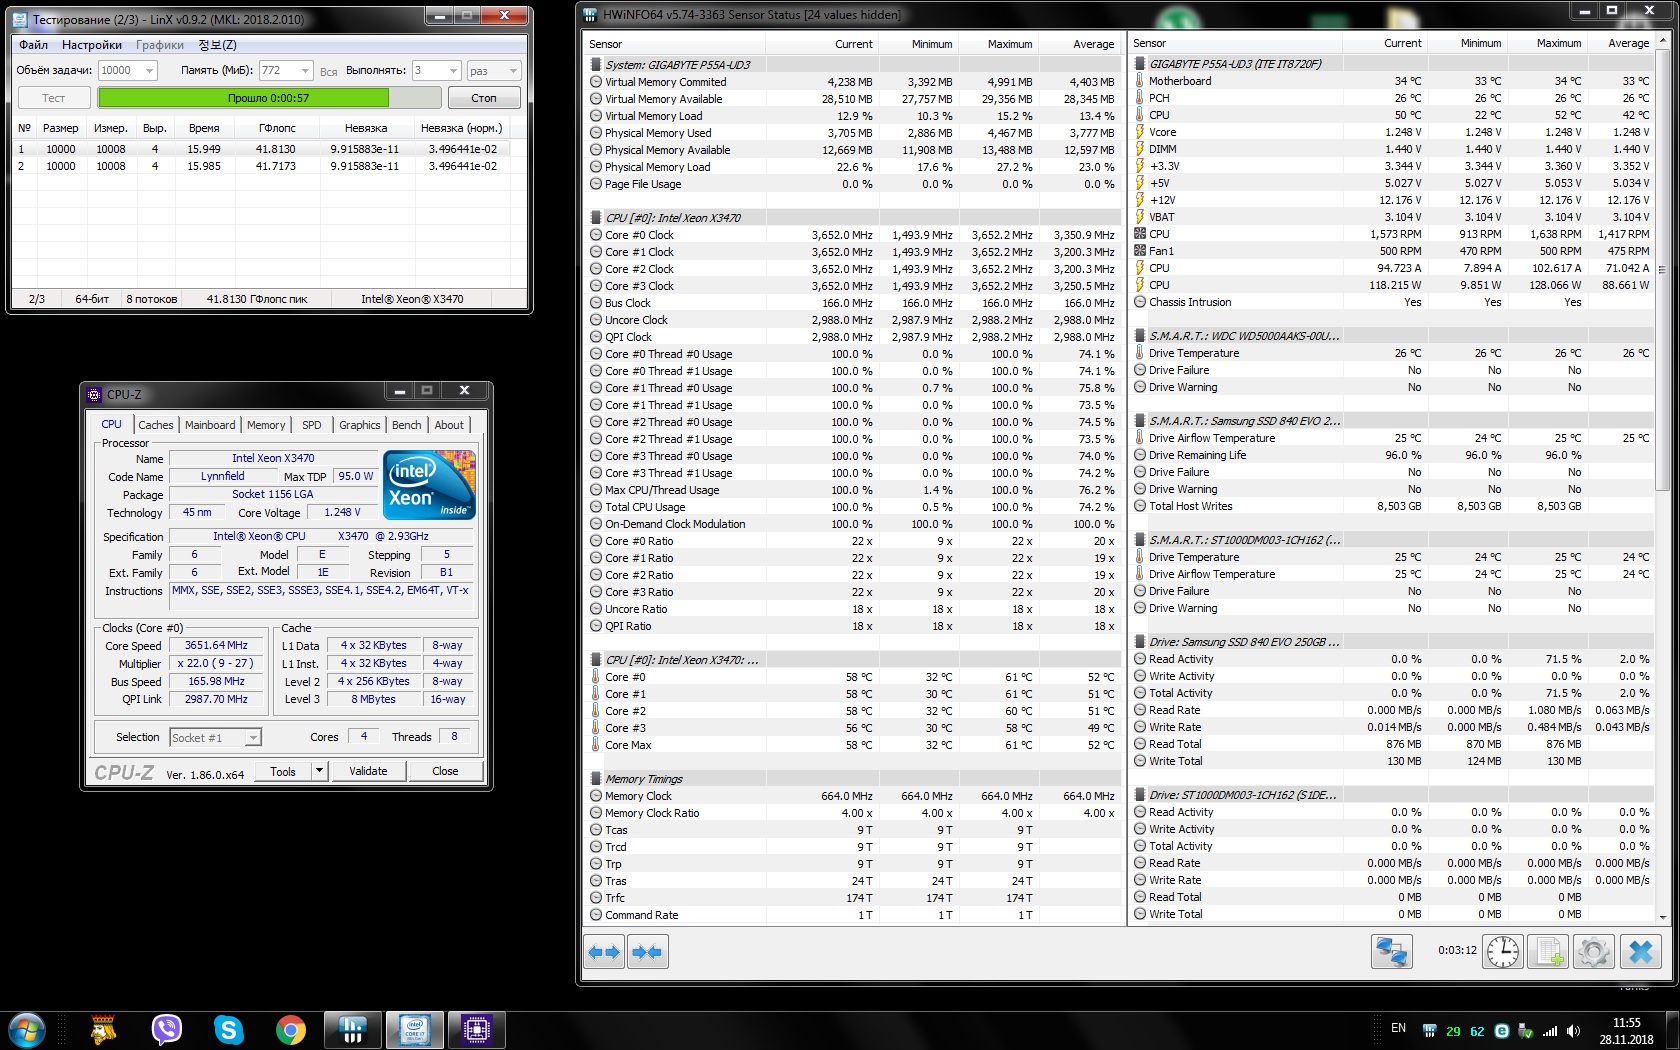Image resolution: width=1680 pixels, height=1050 pixels.
Task: Click the 'Вся' all-memory label in LinX
Action: tap(329, 72)
